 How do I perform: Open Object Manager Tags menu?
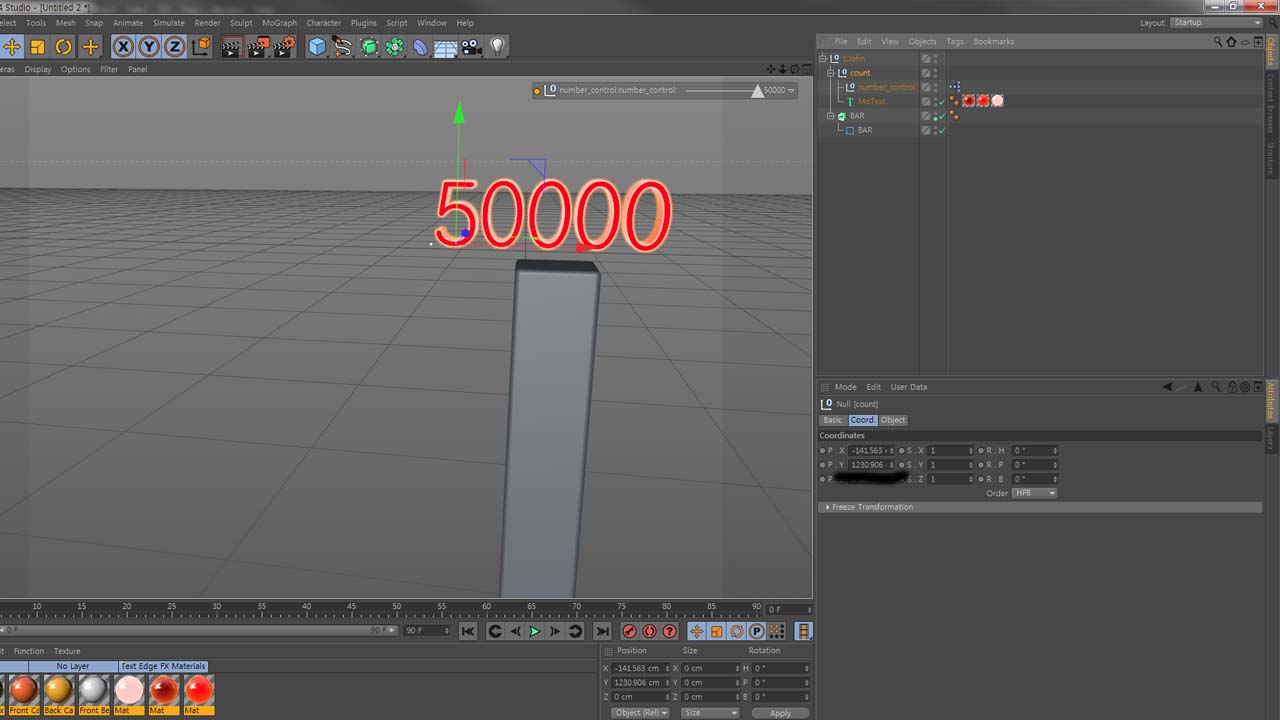[x=955, y=41]
